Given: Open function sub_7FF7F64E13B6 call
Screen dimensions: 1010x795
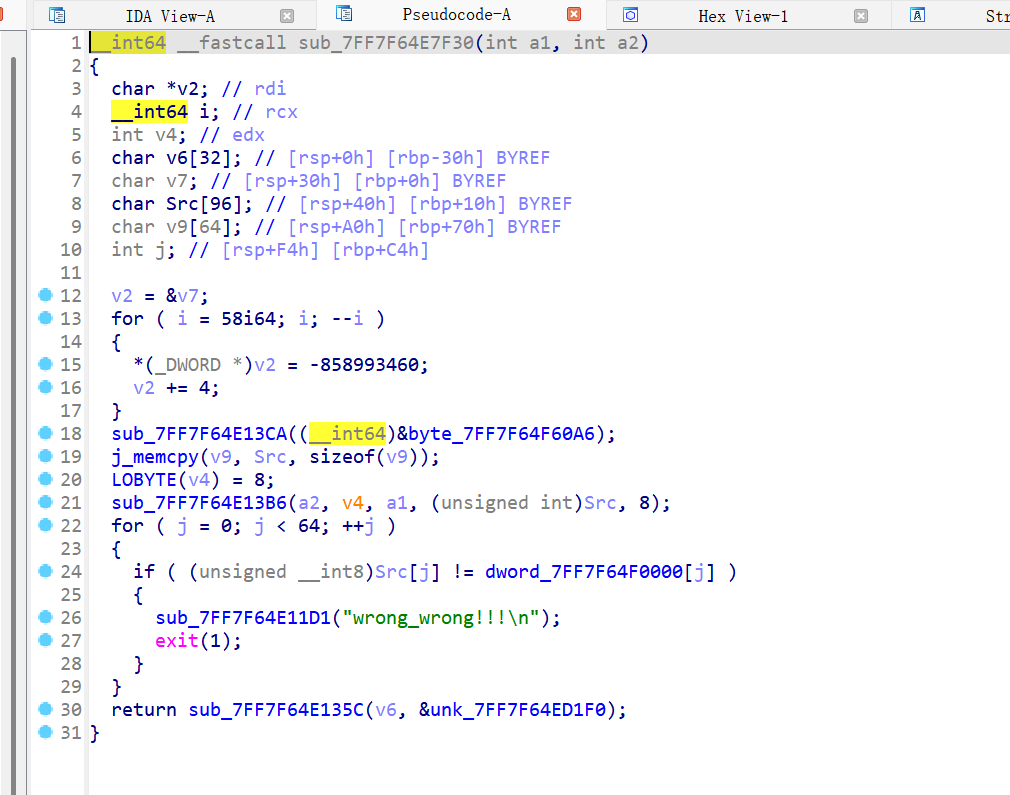Looking at the screenshot, I should (x=199, y=503).
